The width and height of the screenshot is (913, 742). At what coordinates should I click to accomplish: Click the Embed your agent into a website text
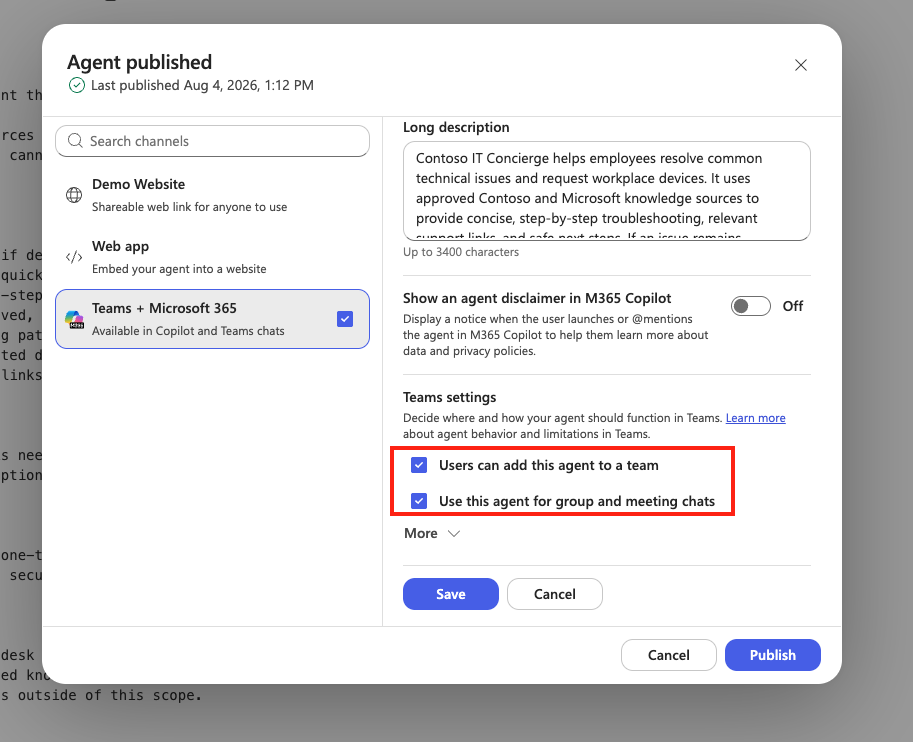tap(179, 269)
